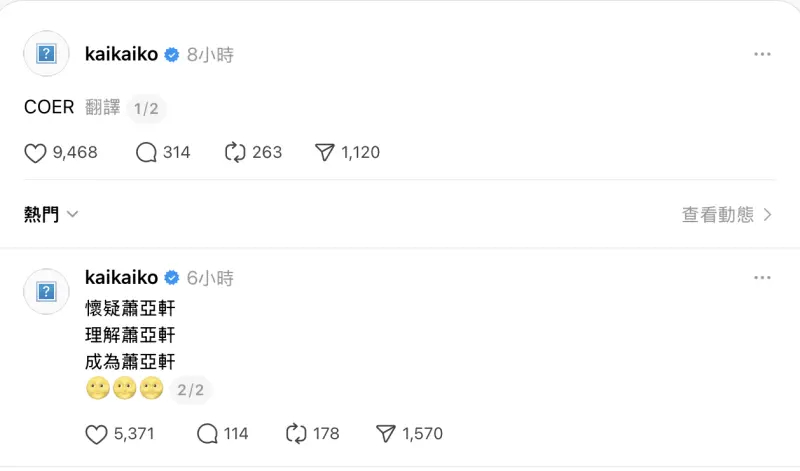Share the second post via send icon
The width and height of the screenshot is (800, 471).
(x=386, y=434)
